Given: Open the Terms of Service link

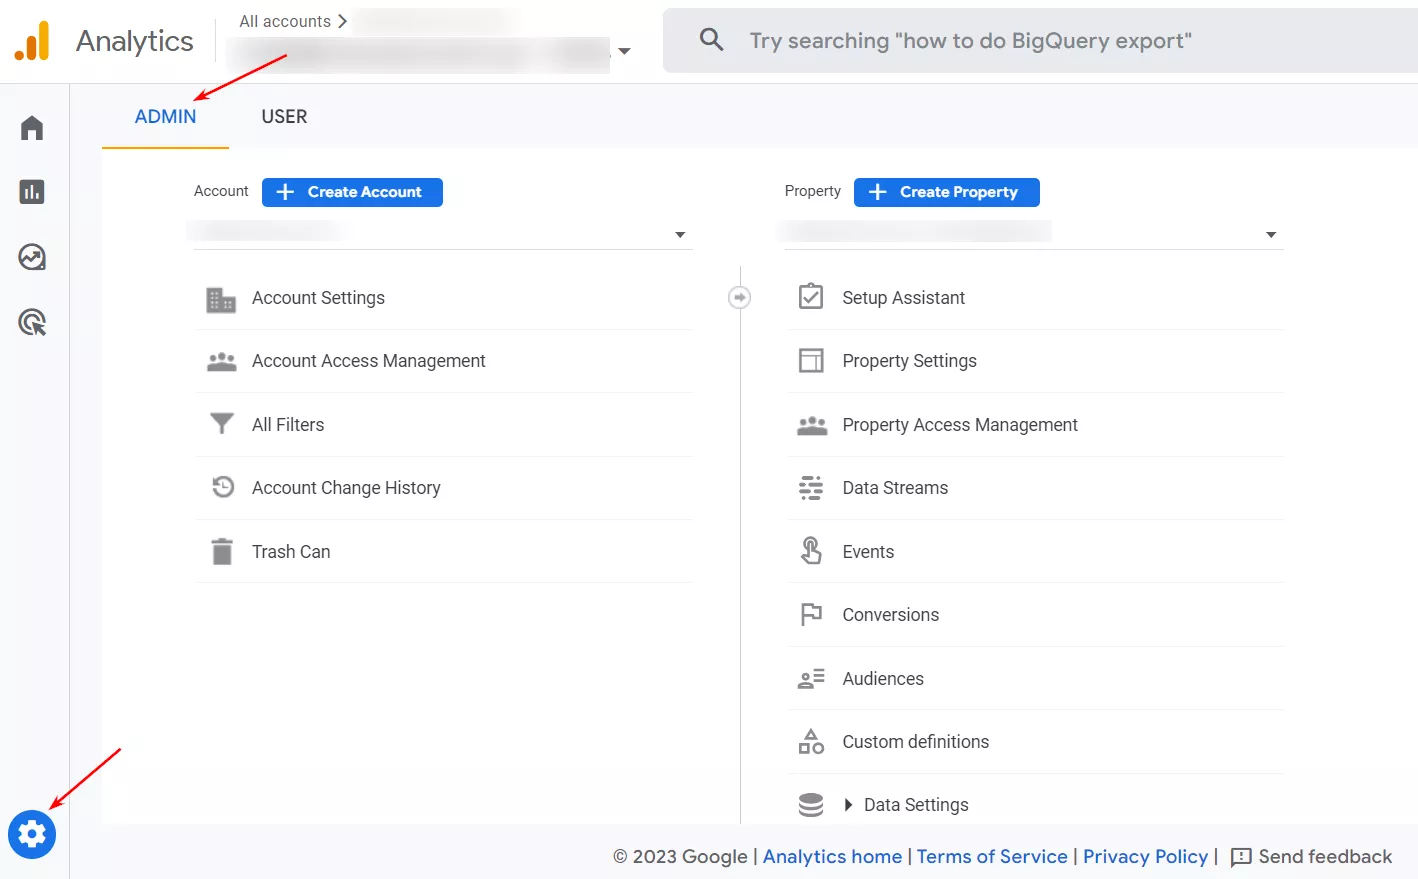Looking at the screenshot, I should pos(992,857).
